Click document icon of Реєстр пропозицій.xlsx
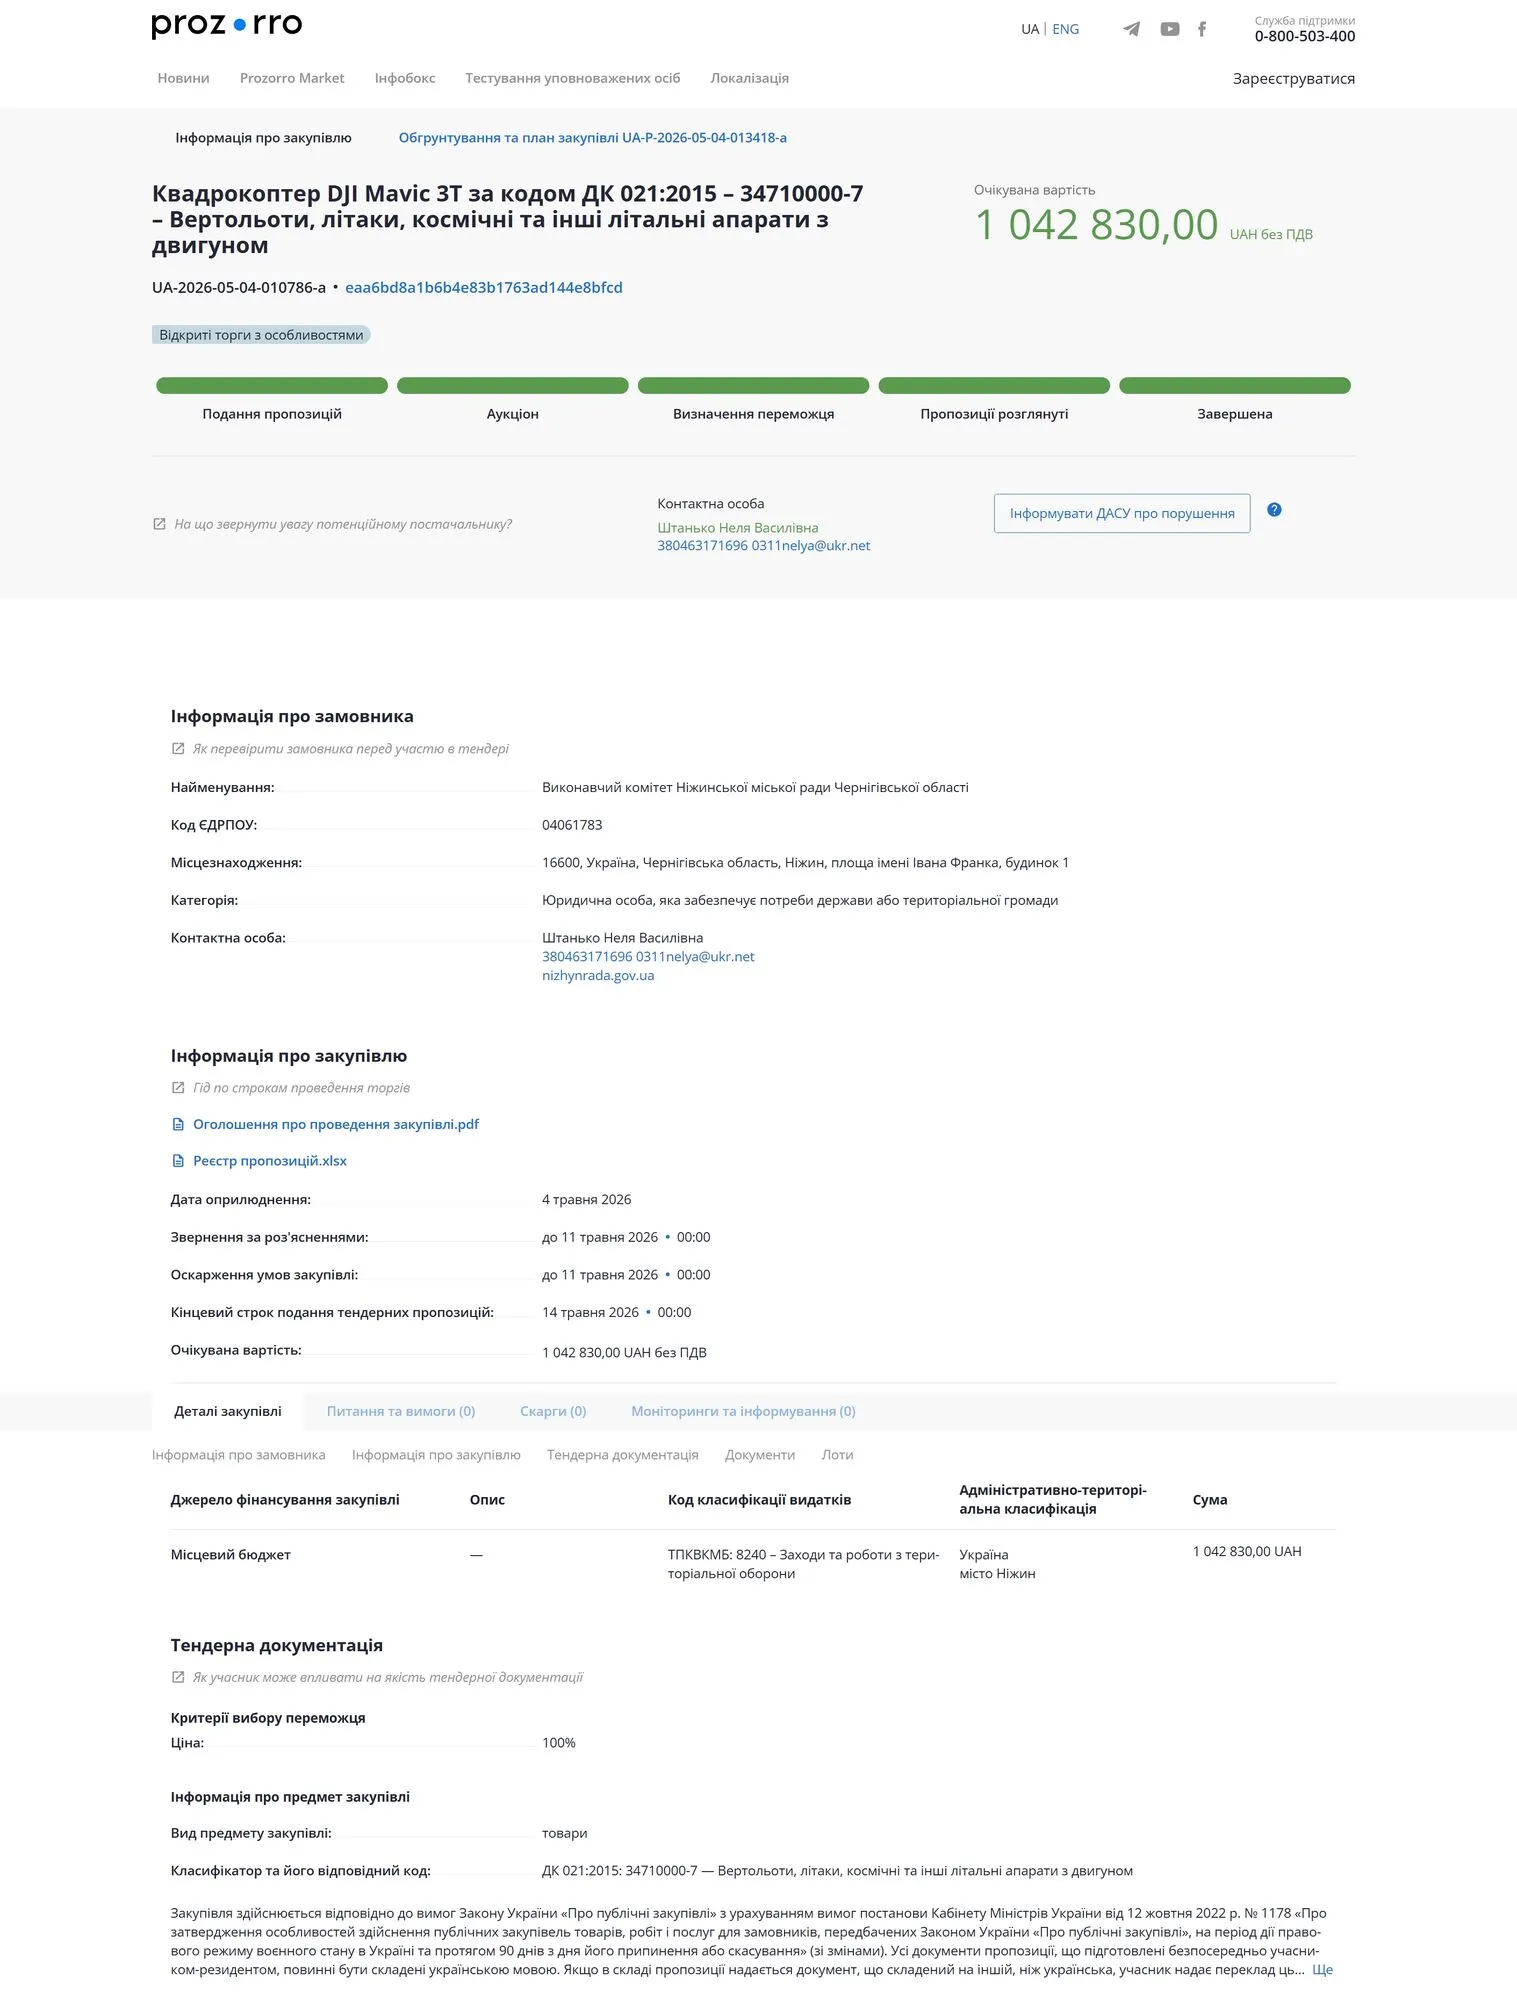The width and height of the screenshot is (1517, 2000). coord(178,1161)
